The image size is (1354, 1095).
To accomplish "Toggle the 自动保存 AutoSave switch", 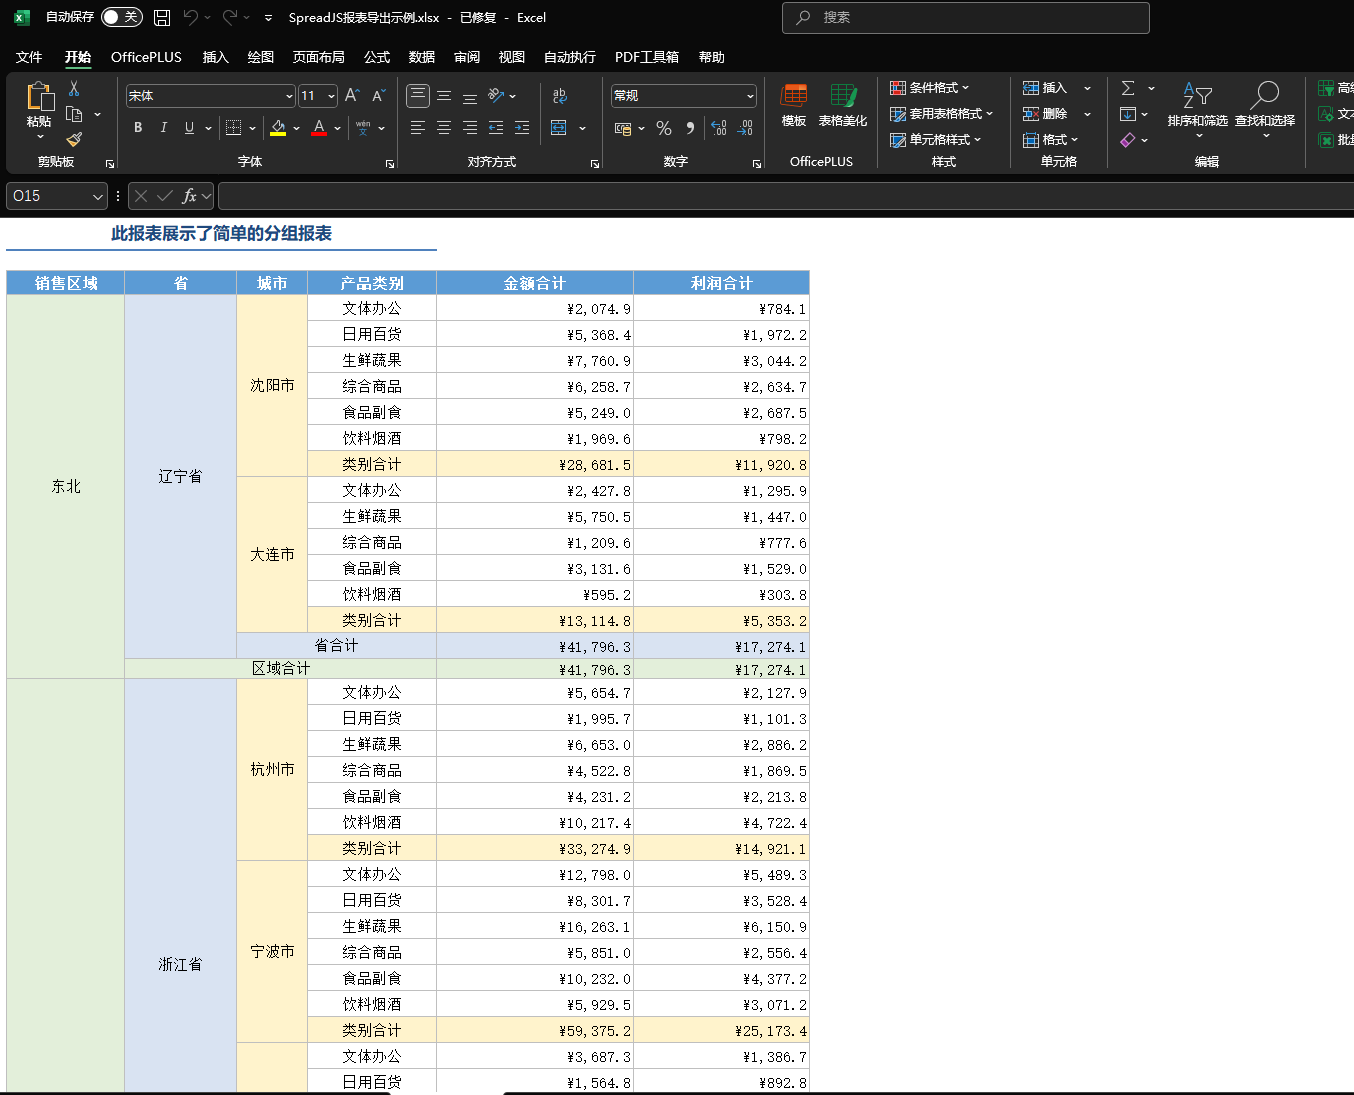I will [121, 17].
